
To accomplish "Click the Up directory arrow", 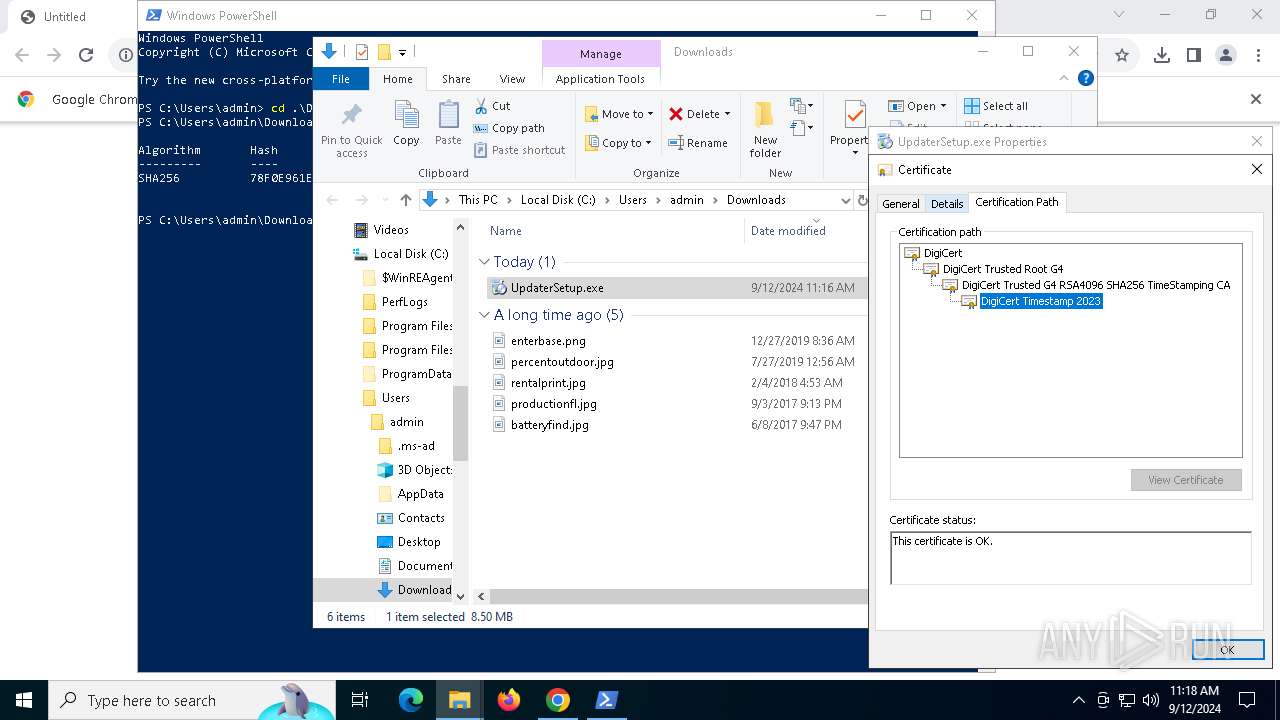I will point(405,200).
